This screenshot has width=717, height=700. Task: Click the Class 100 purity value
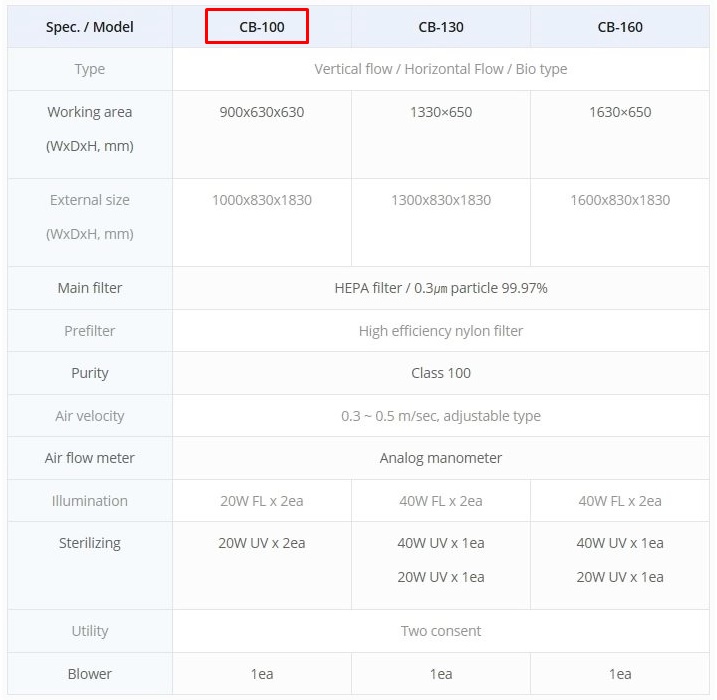tap(440, 373)
